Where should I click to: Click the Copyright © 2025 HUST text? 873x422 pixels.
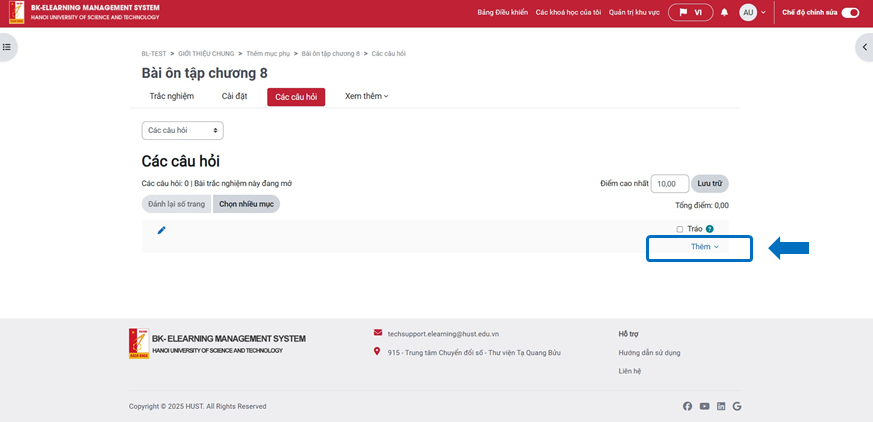[198, 406]
